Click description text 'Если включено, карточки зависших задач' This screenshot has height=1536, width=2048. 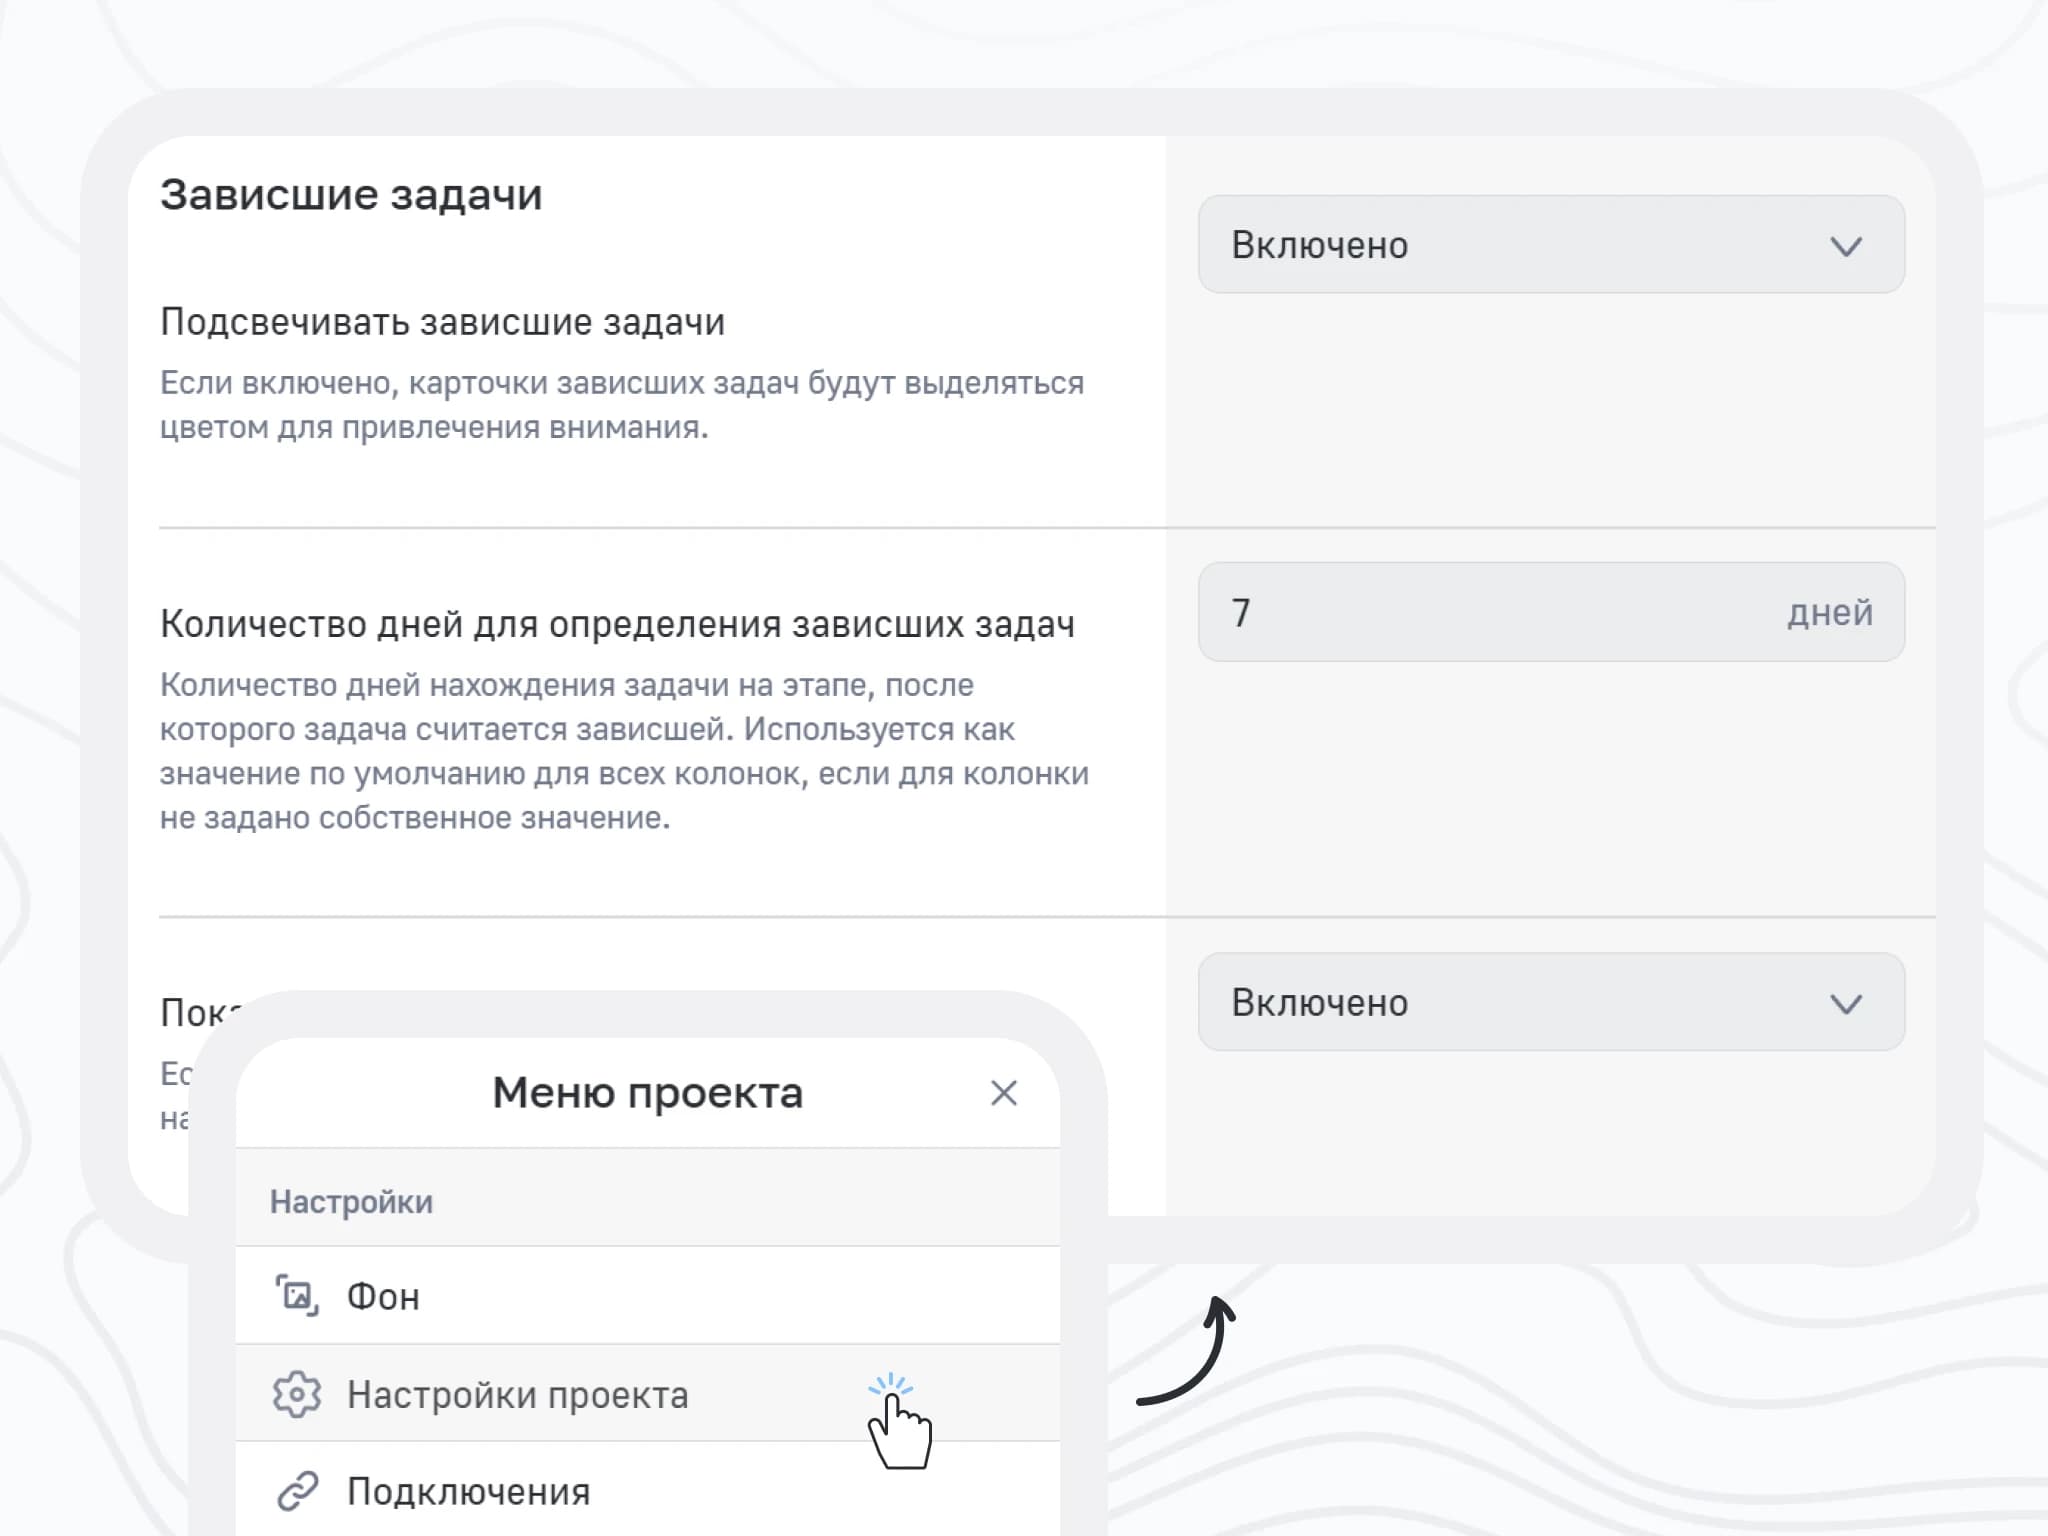coord(622,405)
